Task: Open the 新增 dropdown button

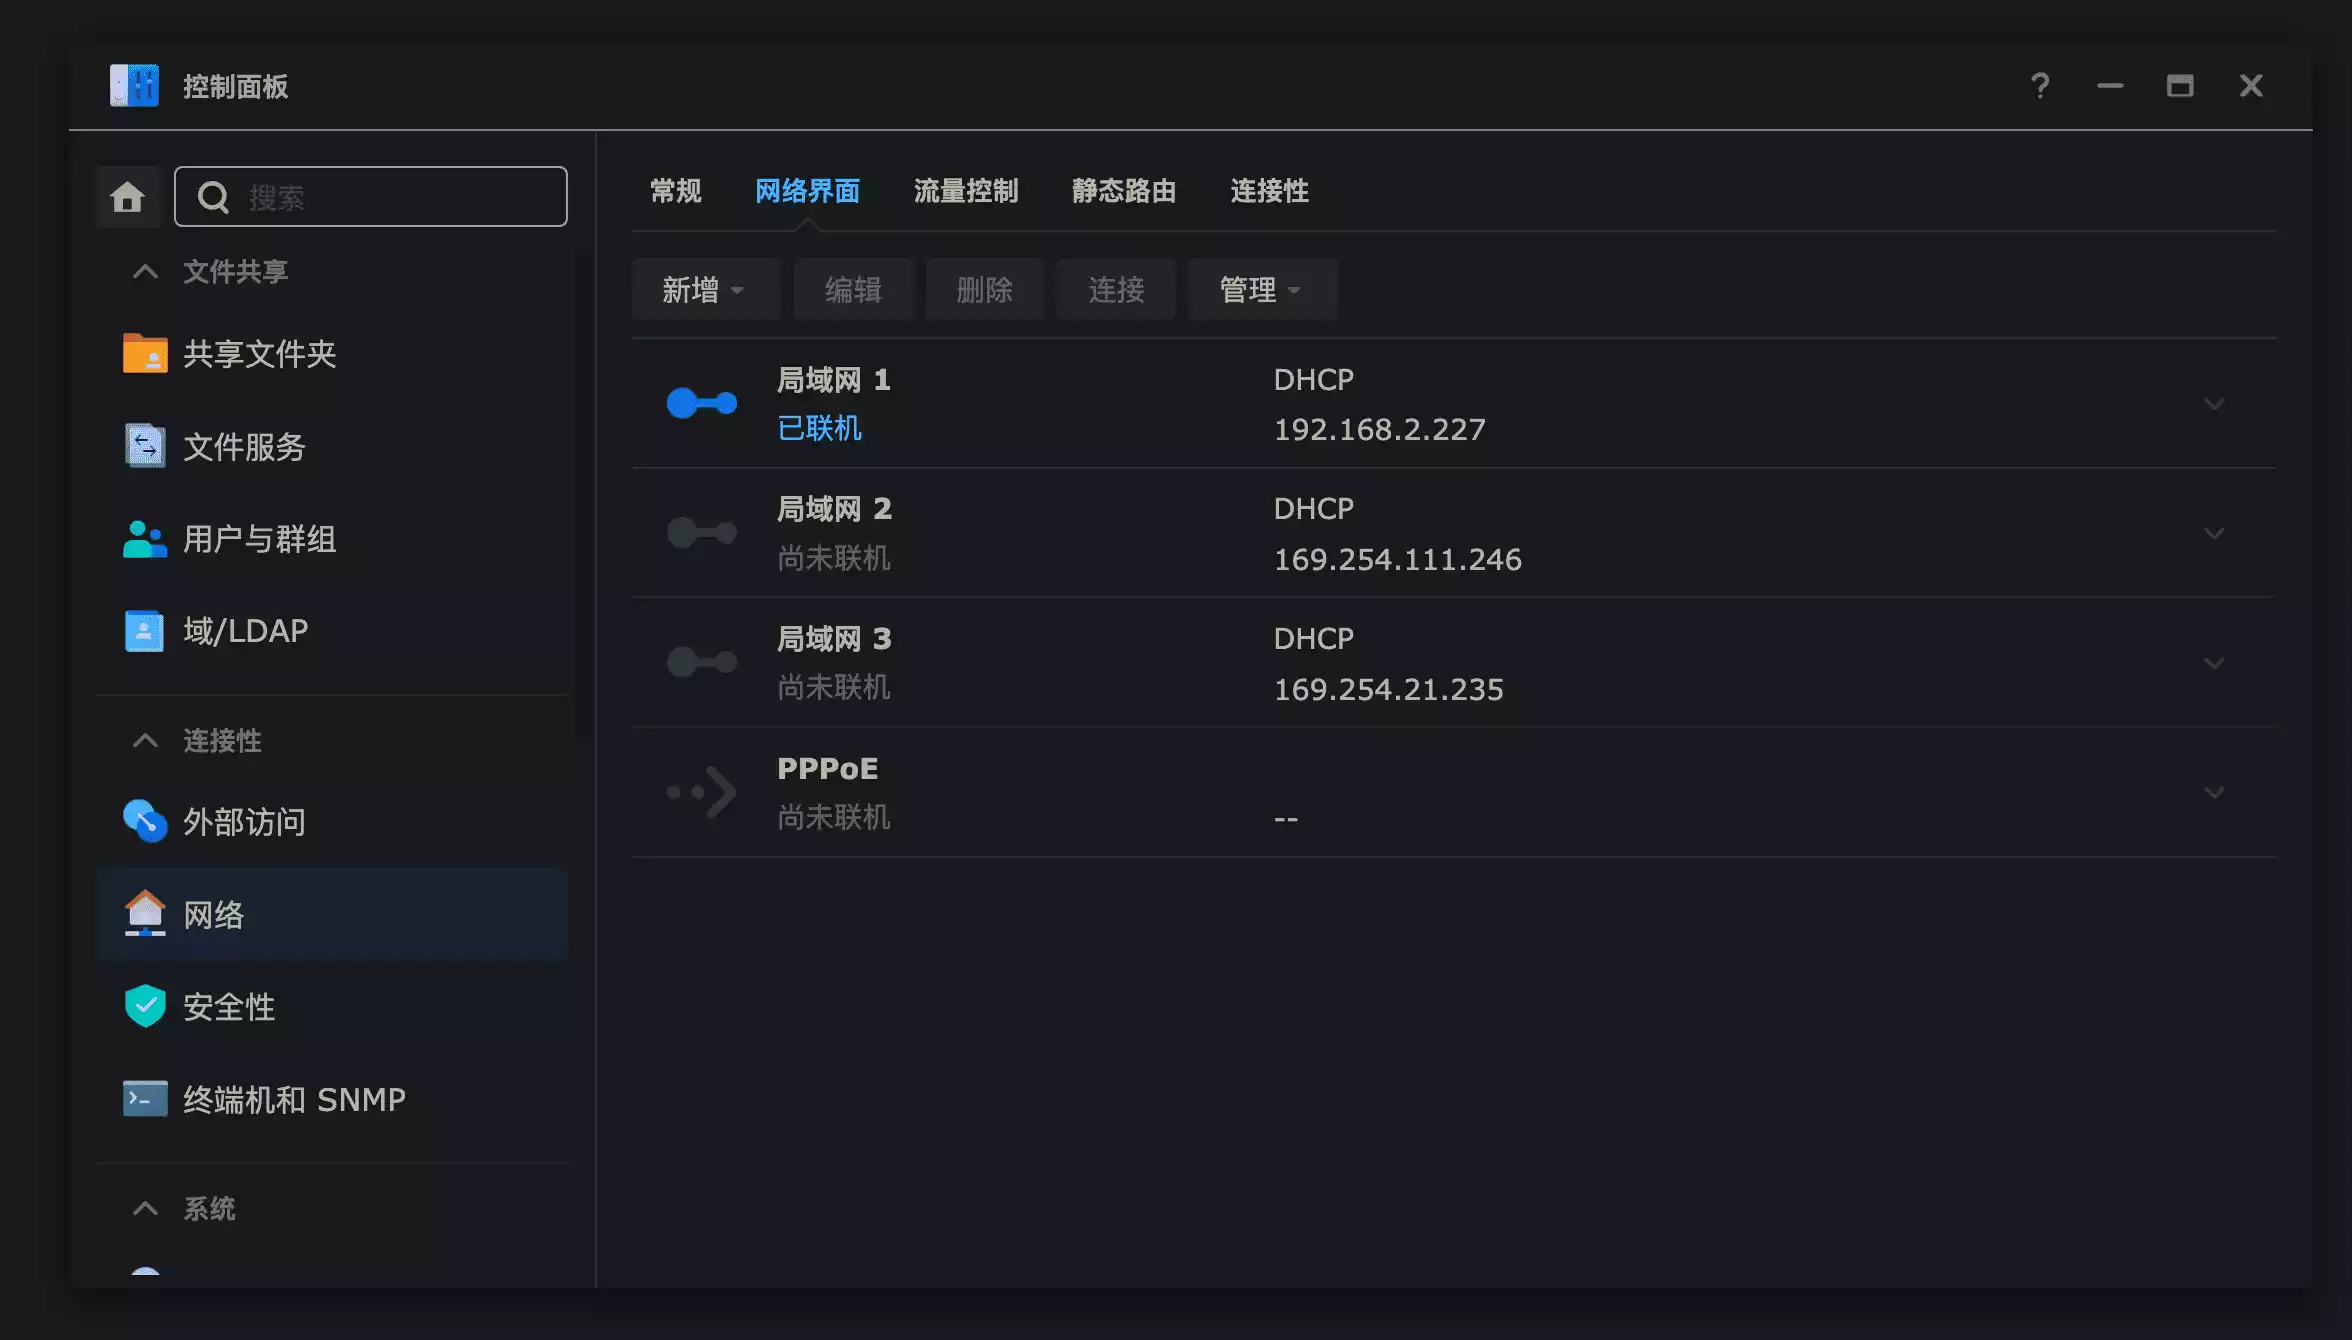Action: [704, 290]
